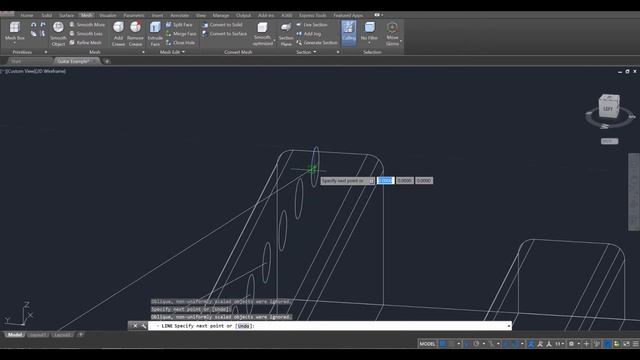
Task: Switch to the Home ribbon tab
Action: tap(27, 16)
